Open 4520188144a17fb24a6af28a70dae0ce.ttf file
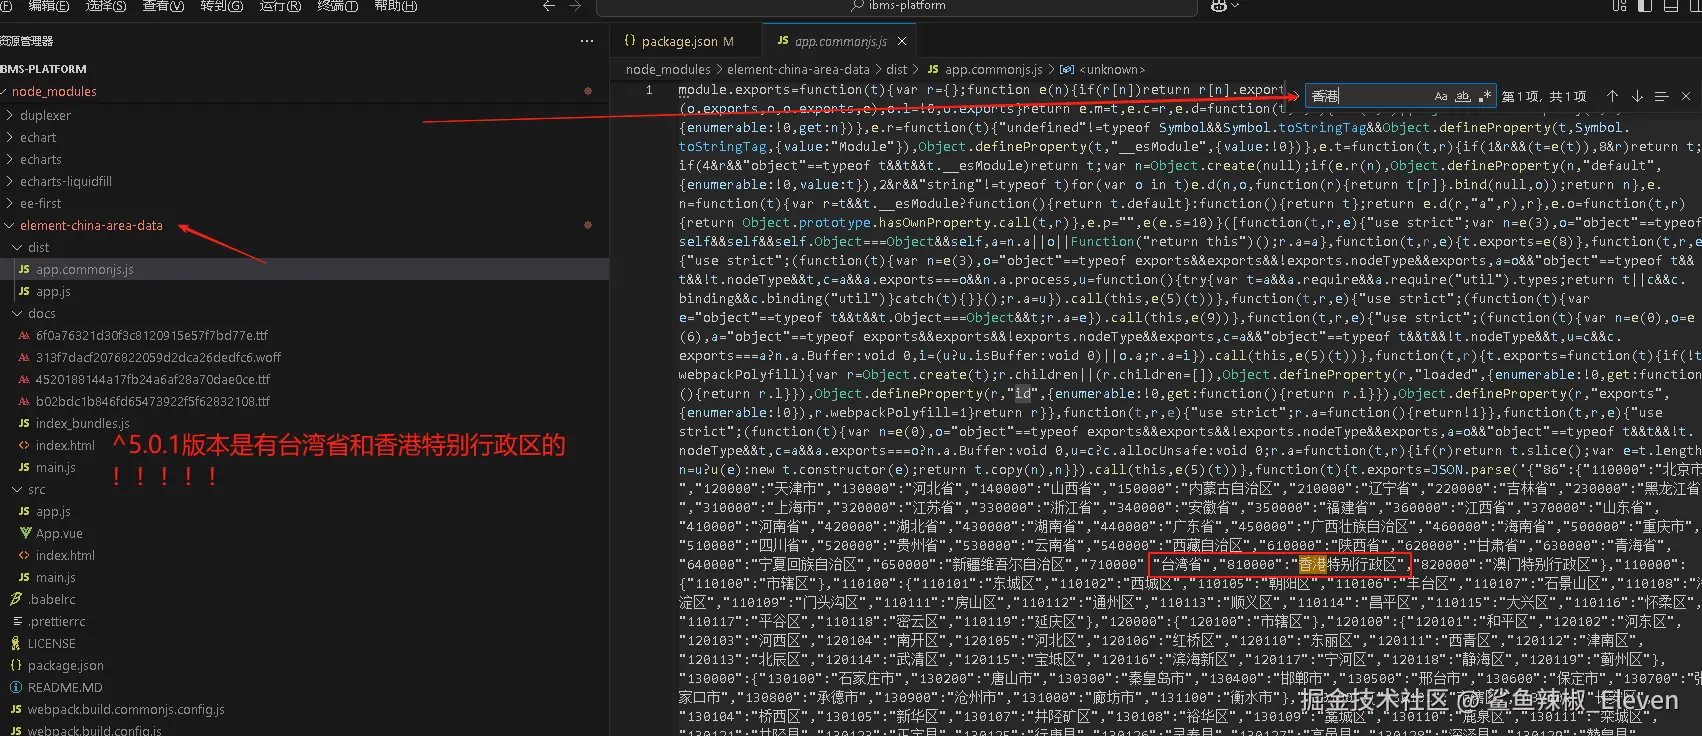 (x=304, y=379)
